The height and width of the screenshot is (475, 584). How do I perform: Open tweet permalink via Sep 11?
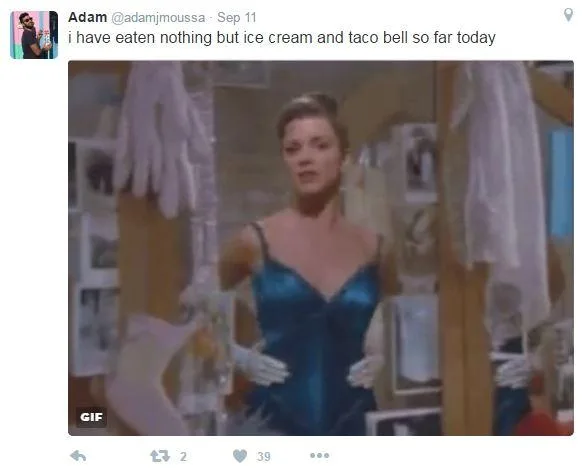pyautogui.click(x=237, y=17)
